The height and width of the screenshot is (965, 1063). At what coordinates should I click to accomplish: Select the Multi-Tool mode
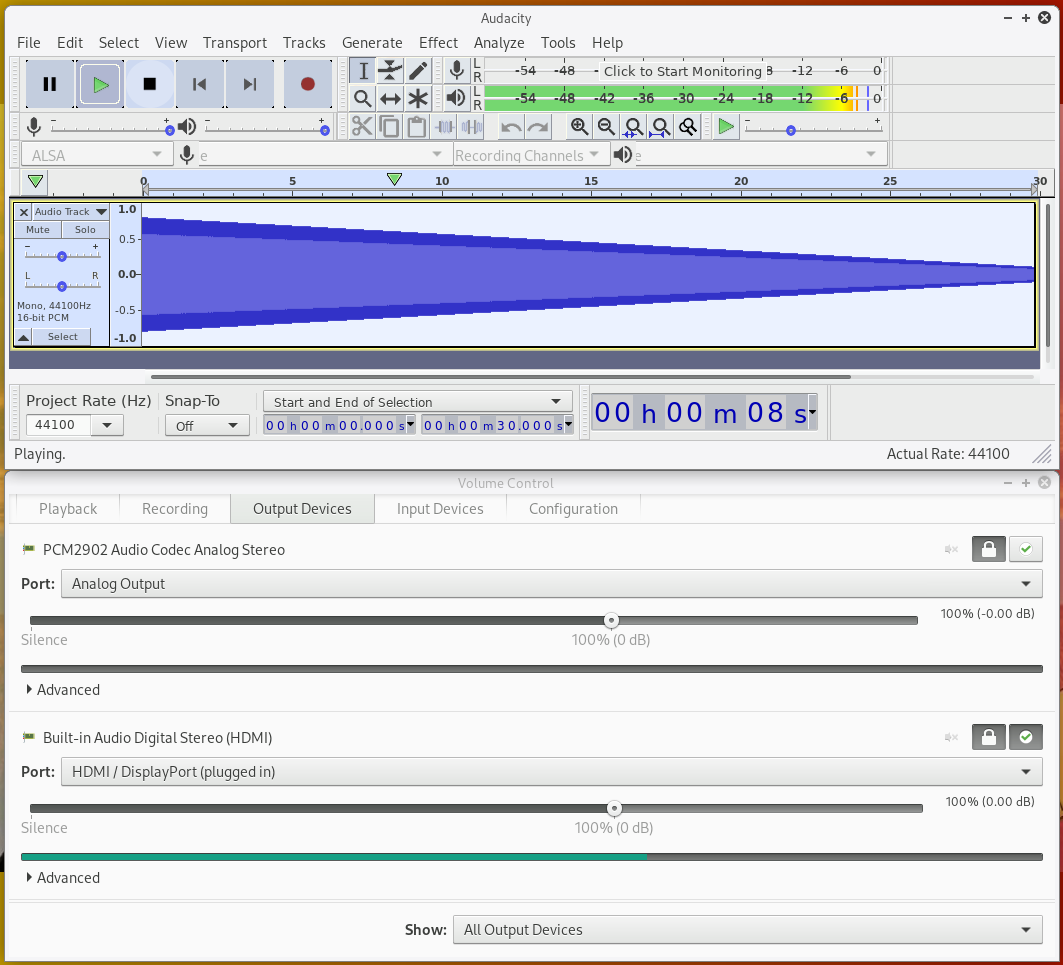[x=419, y=98]
